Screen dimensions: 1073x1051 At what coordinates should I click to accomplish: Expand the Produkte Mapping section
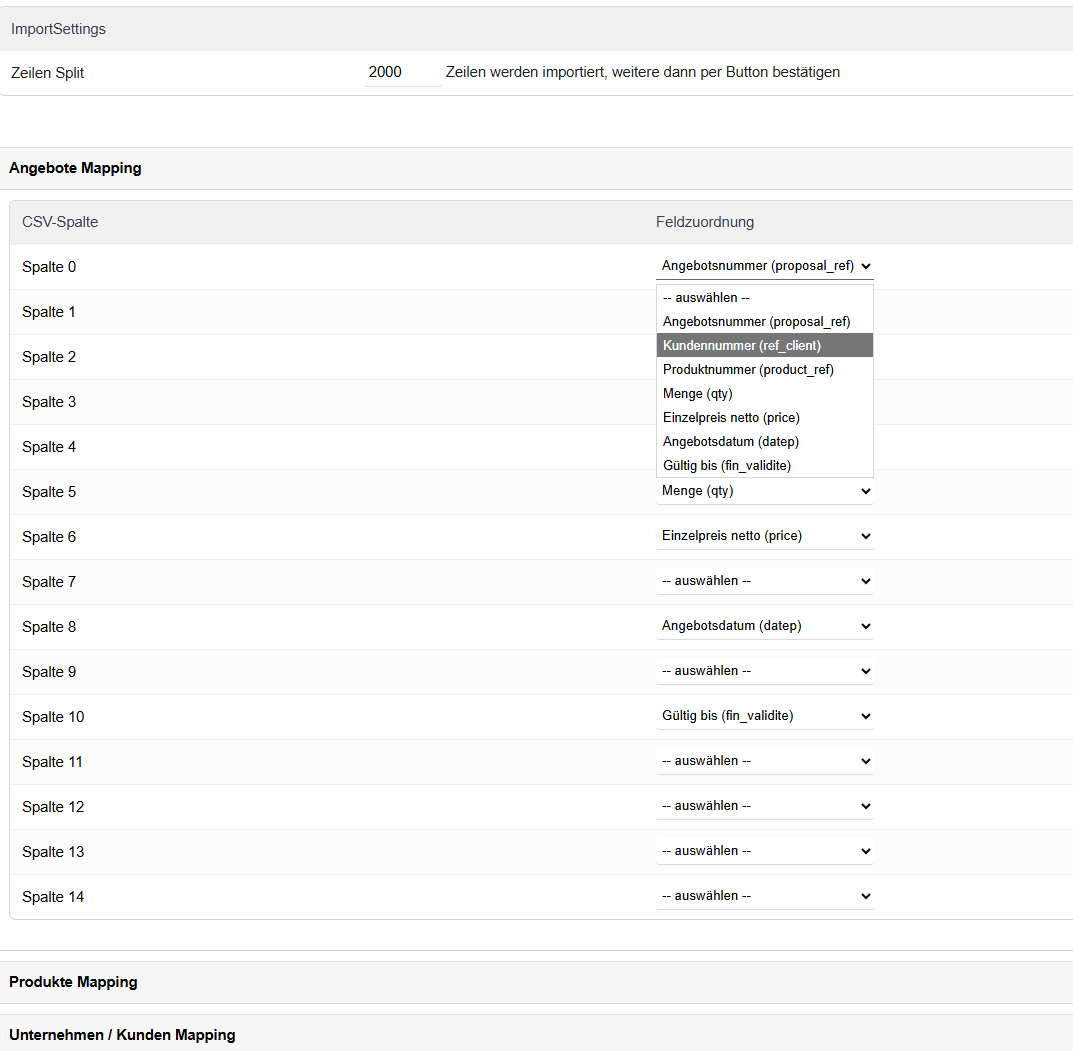(73, 982)
